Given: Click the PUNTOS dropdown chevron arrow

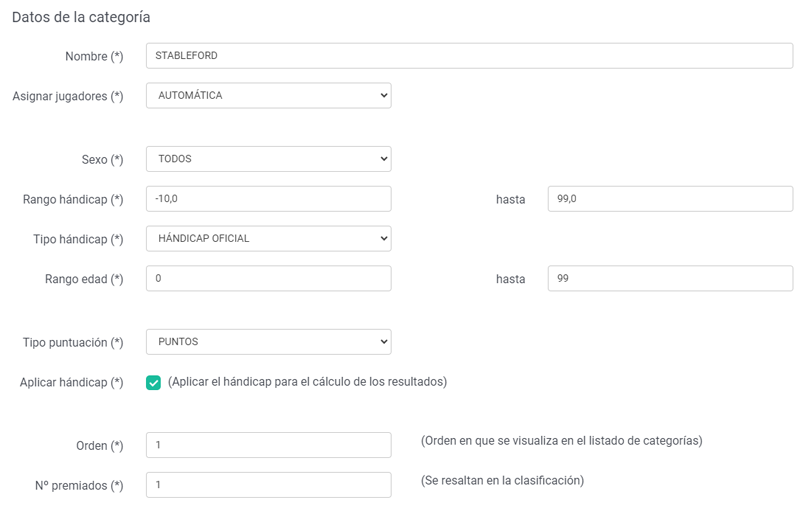Looking at the screenshot, I should click(x=384, y=341).
